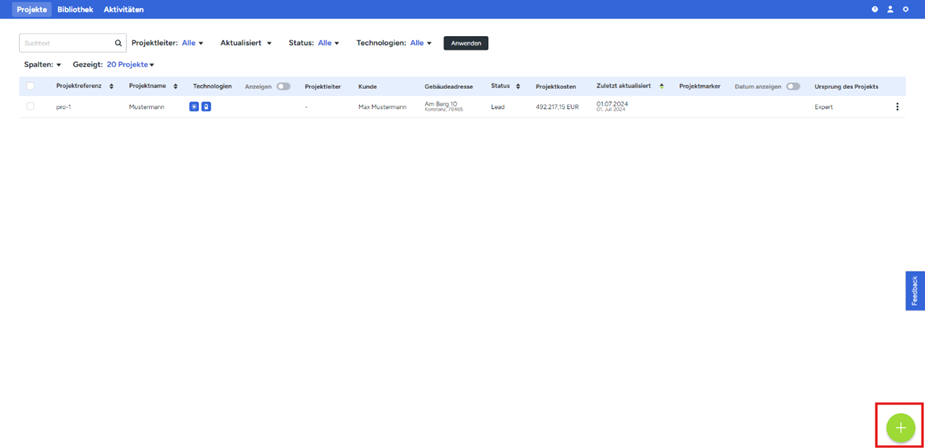Image resolution: width=925 pixels, height=448 pixels.
Task: Select the checkbox for project pro-1
Action: 30,106
